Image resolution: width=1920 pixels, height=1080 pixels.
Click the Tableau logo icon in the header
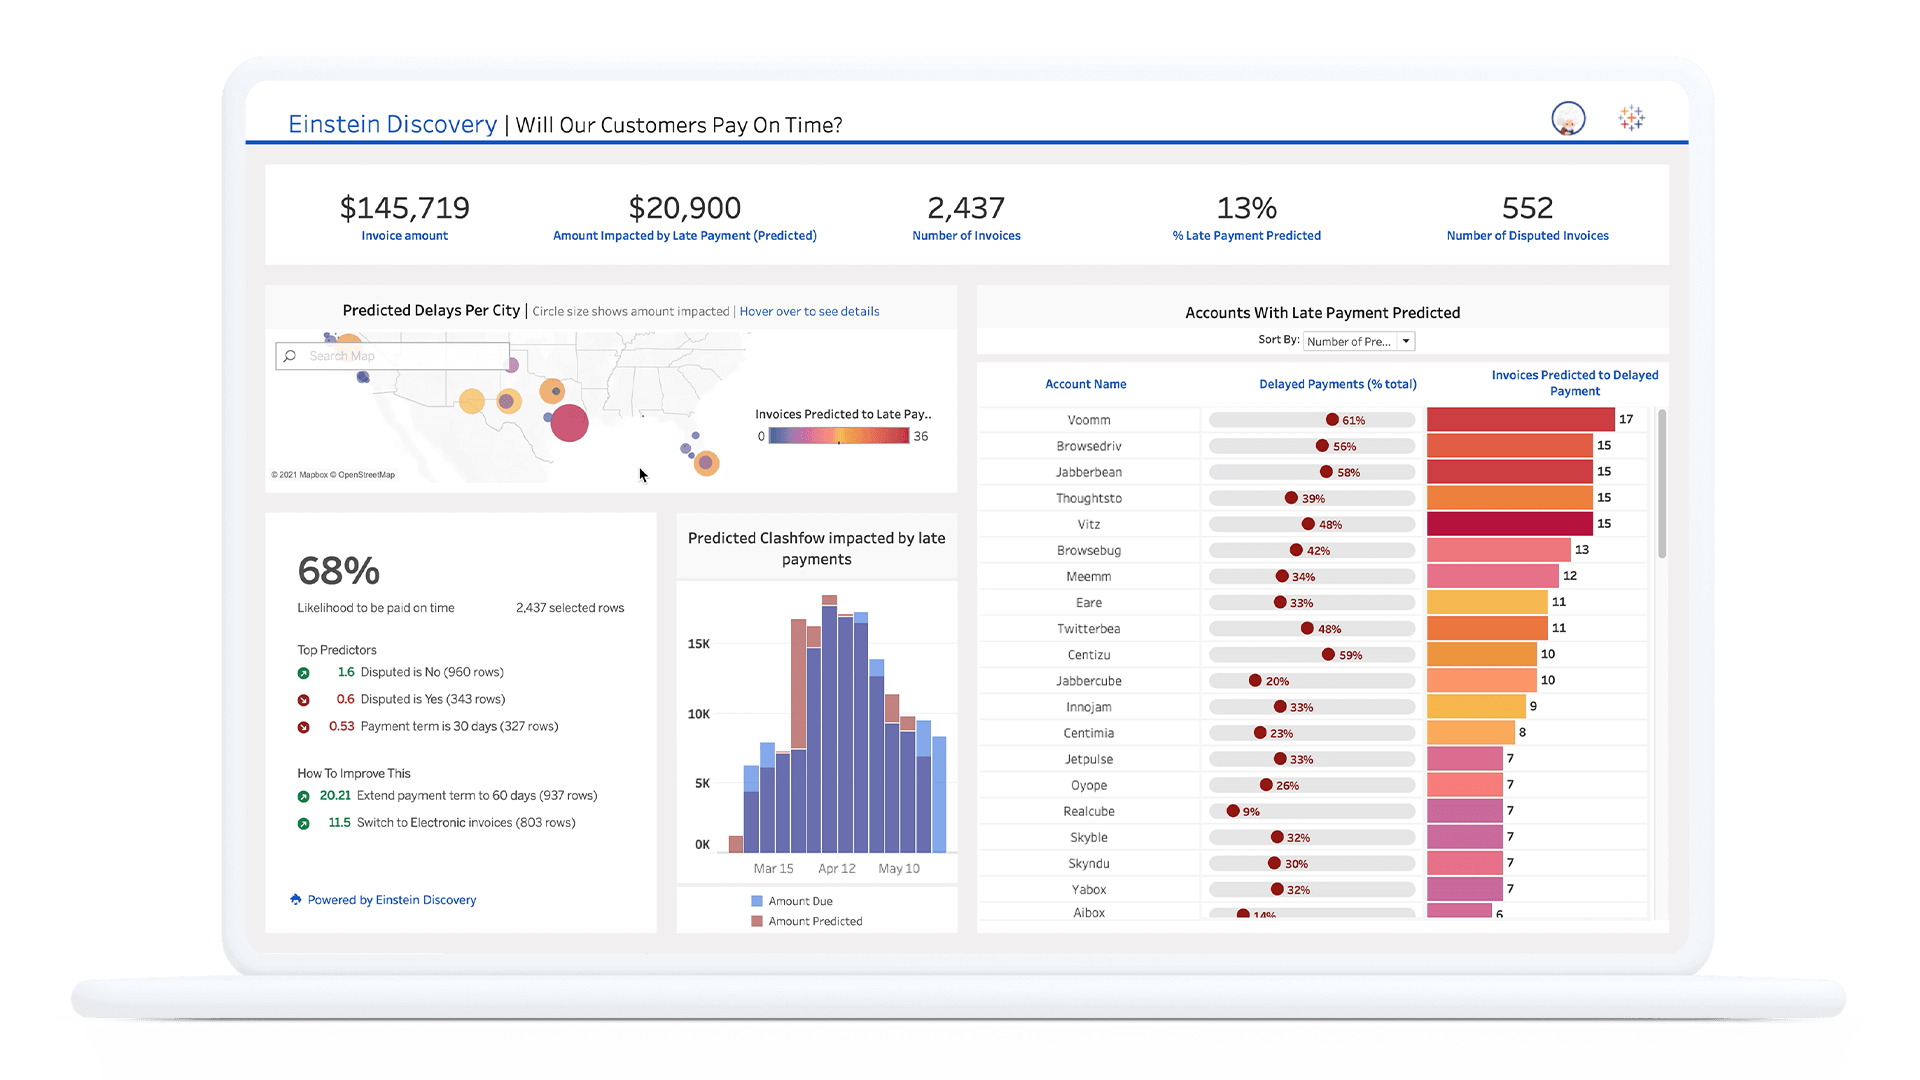pyautogui.click(x=1632, y=118)
